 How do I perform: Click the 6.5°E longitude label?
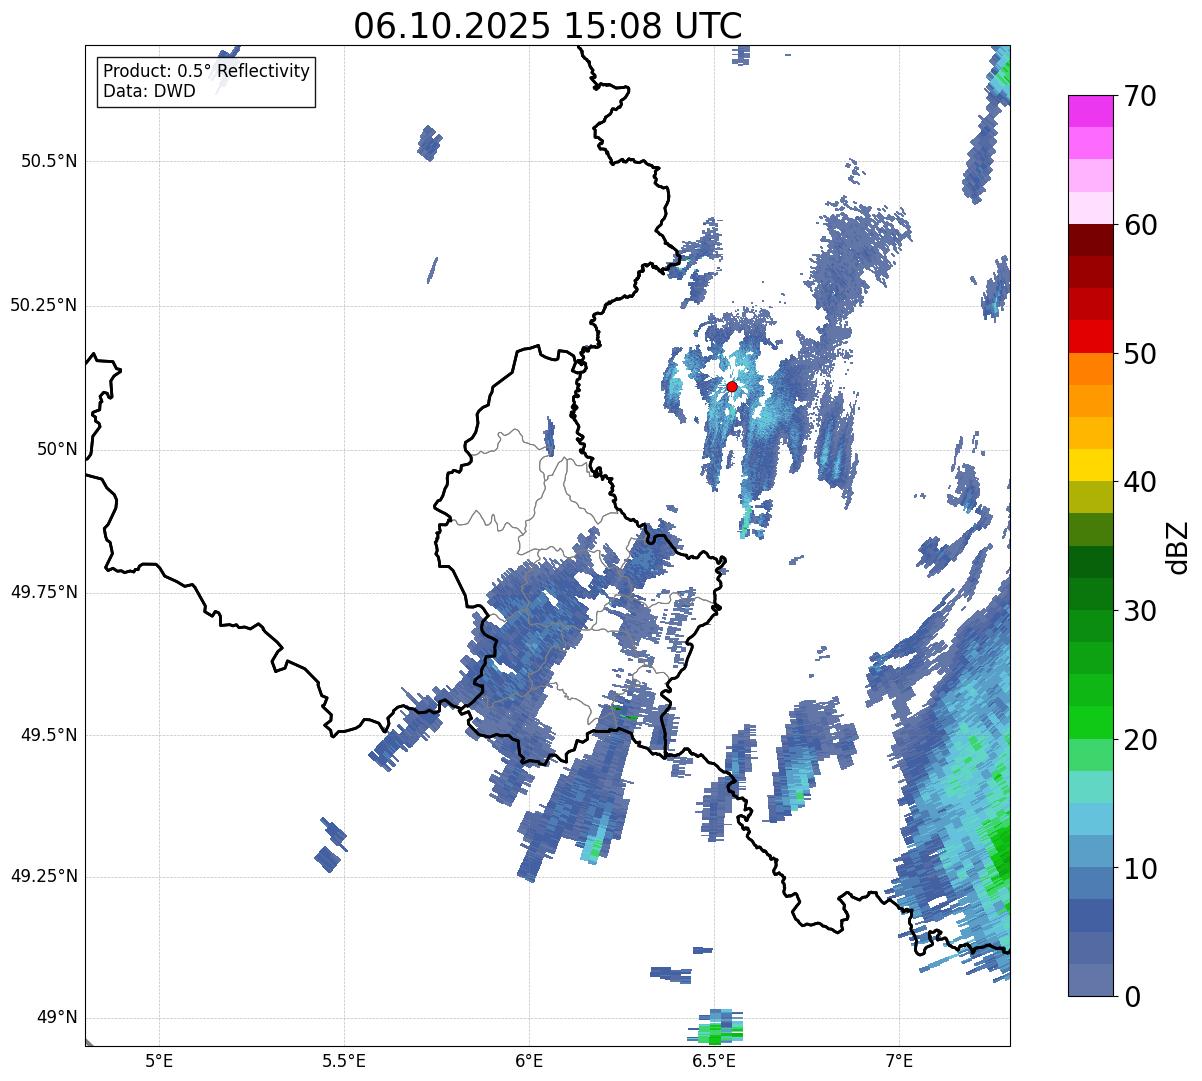click(x=714, y=1060)
